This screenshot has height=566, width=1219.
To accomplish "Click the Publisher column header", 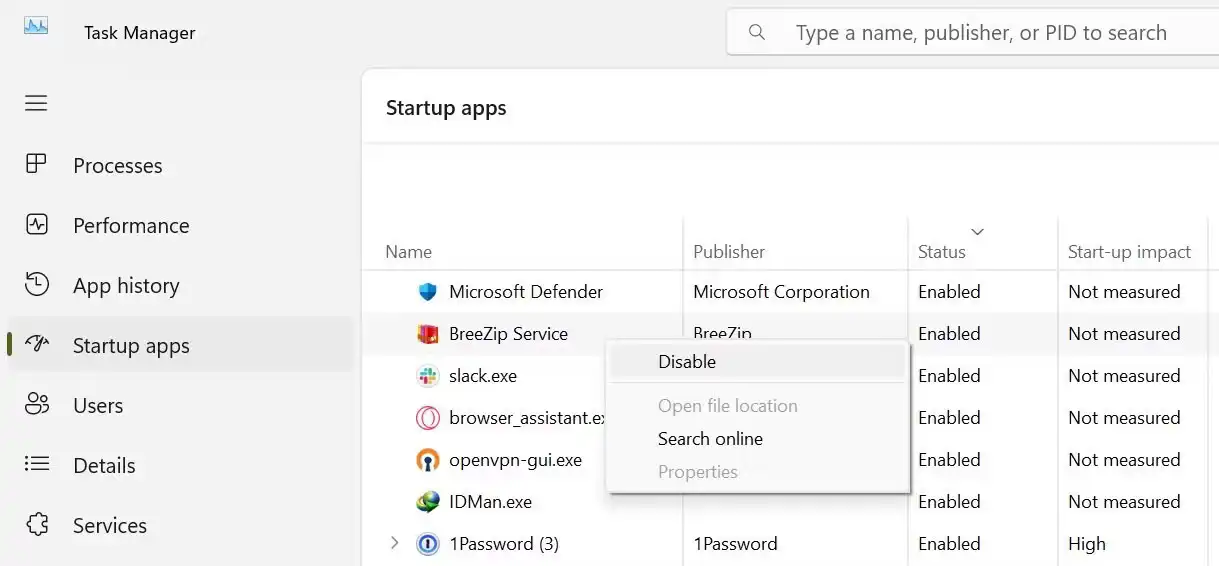I will click(729, 252).
